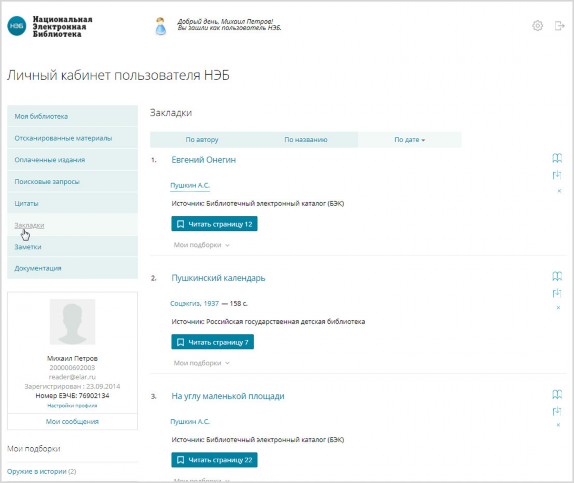
Task: Click the НЭБ round logo
Action: 17,26
